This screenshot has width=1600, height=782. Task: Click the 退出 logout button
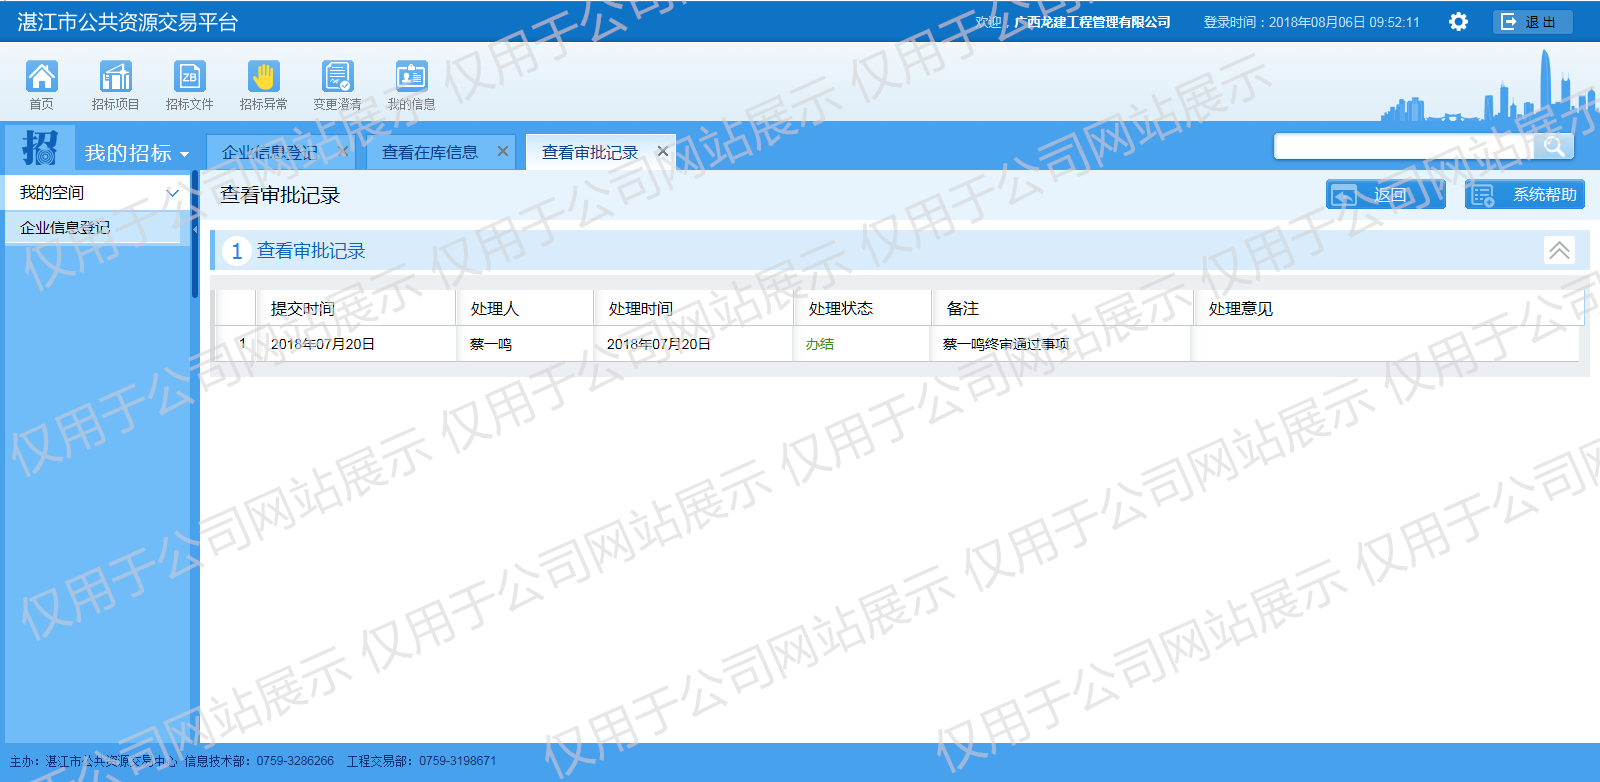pyautogui.click(x=1532, y=22)
